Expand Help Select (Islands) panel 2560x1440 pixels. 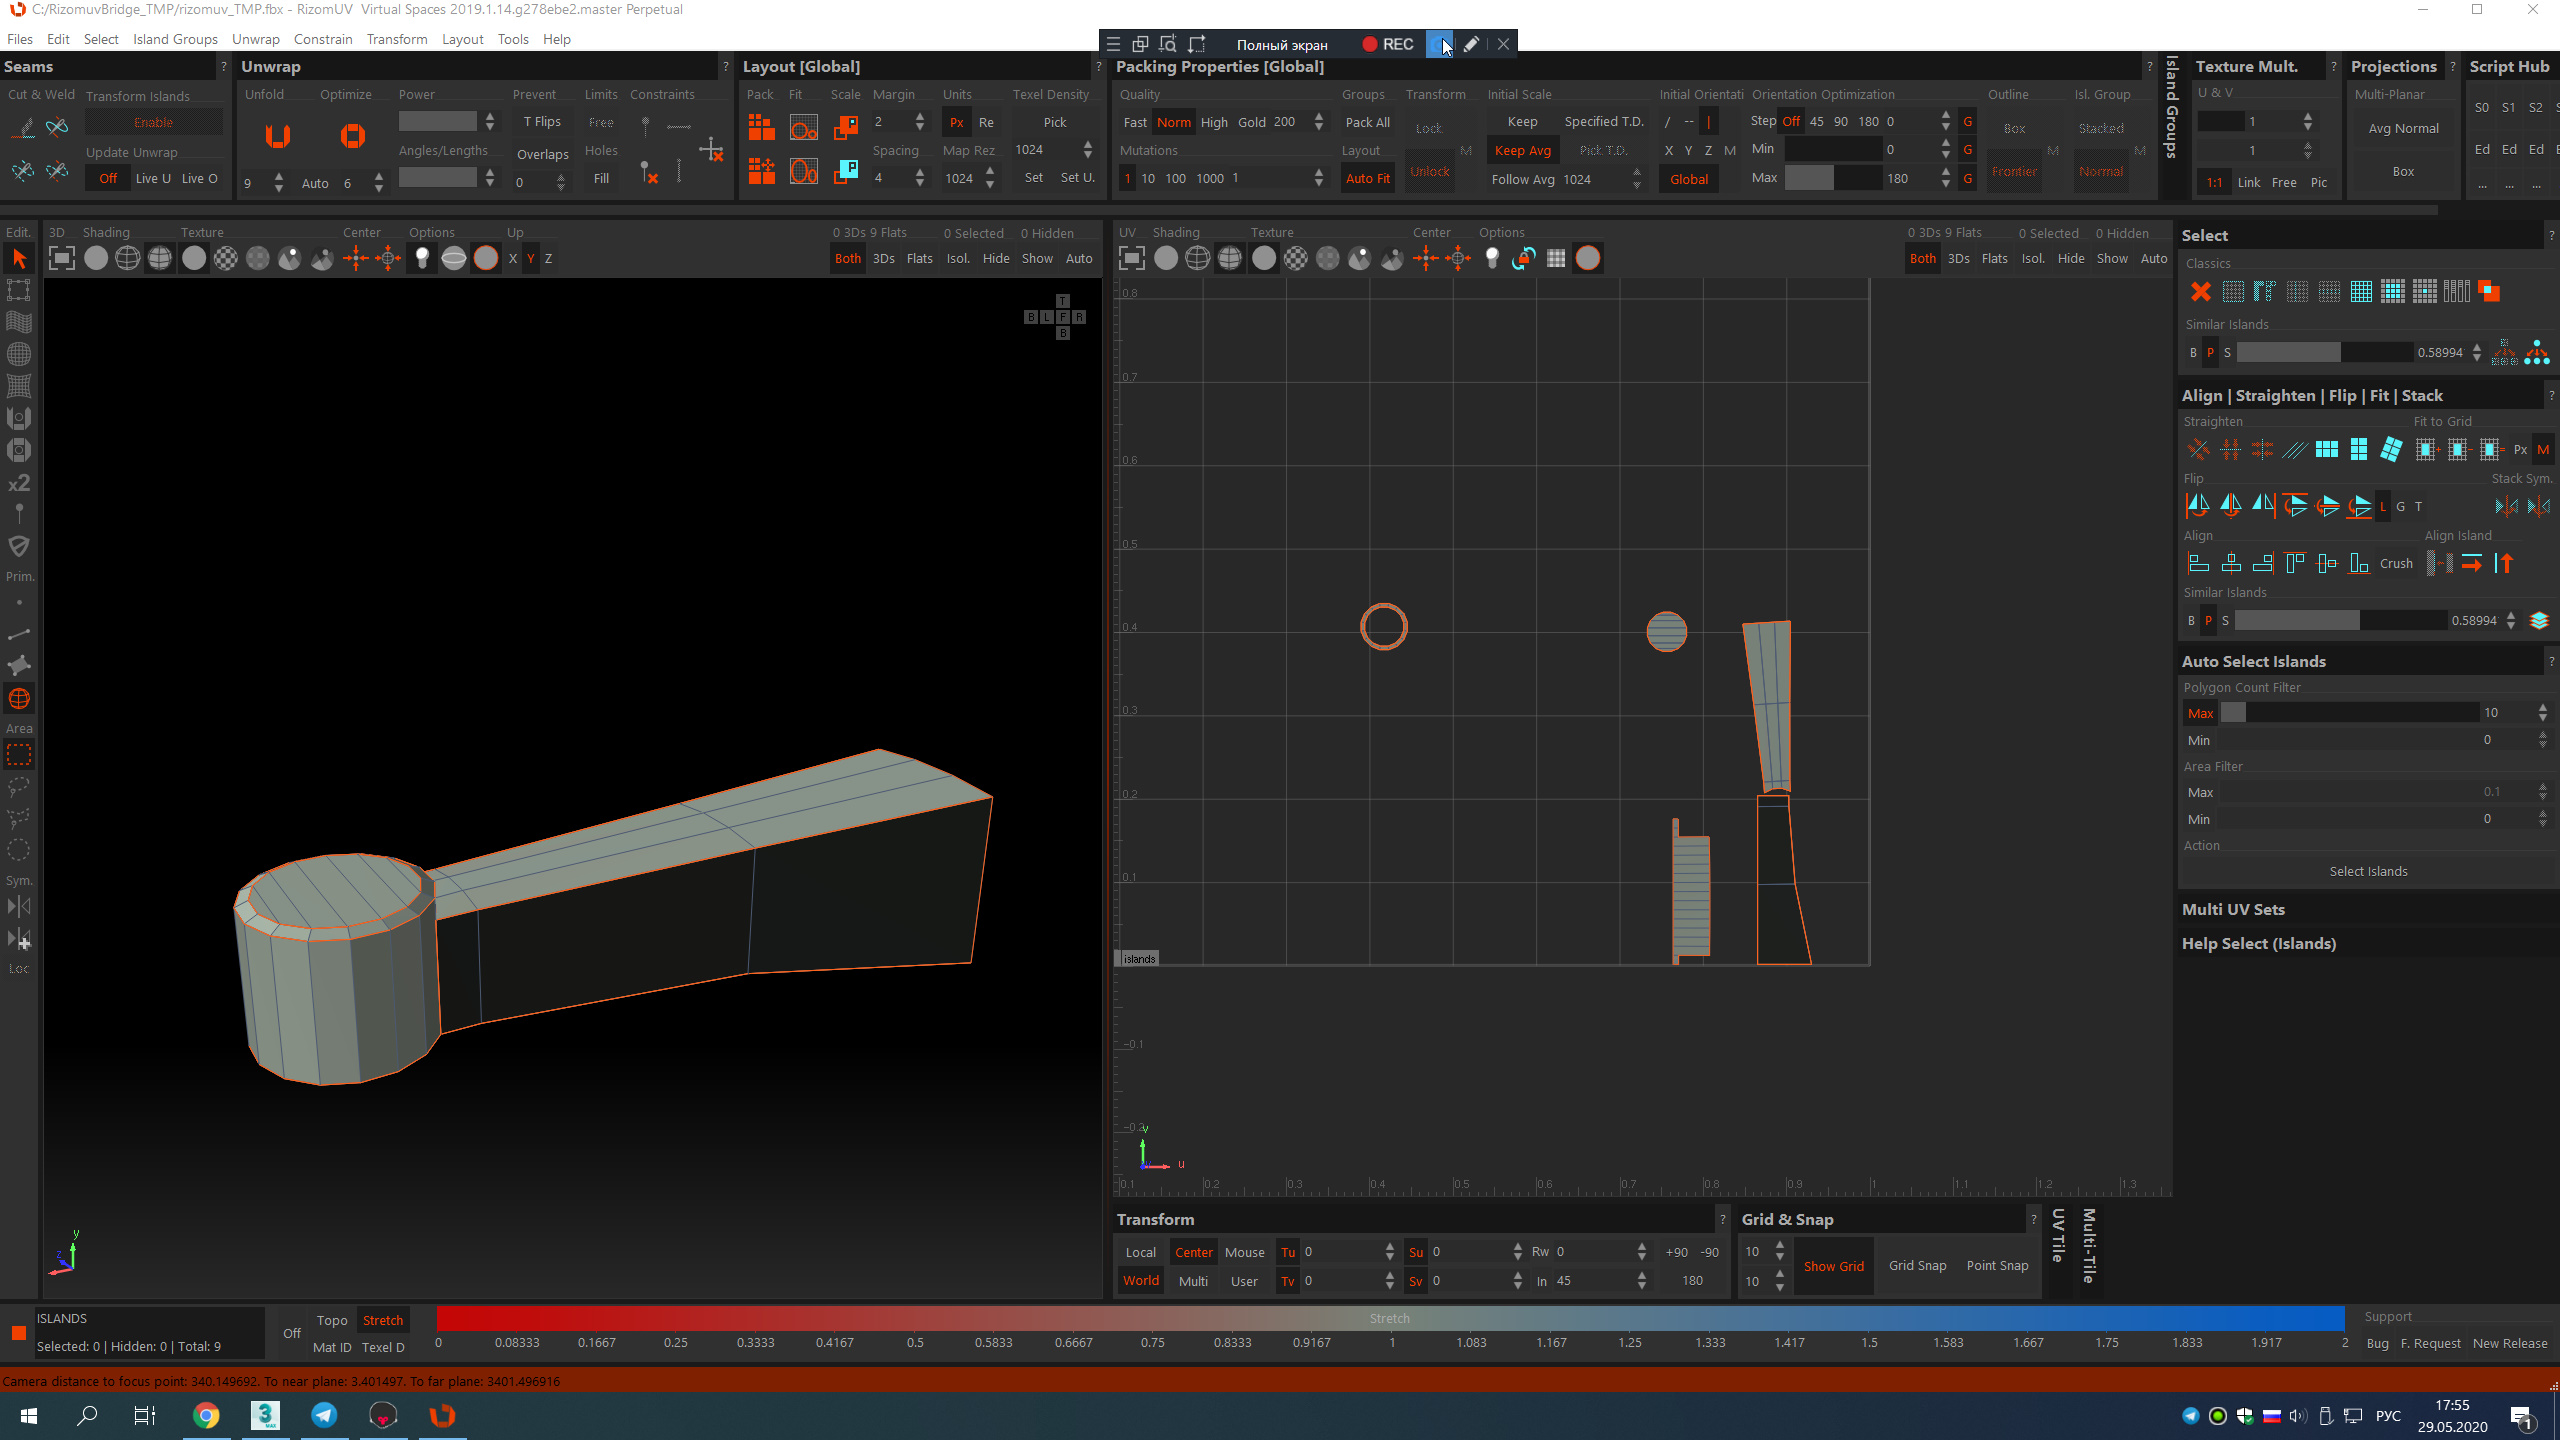coord(2258,944)
